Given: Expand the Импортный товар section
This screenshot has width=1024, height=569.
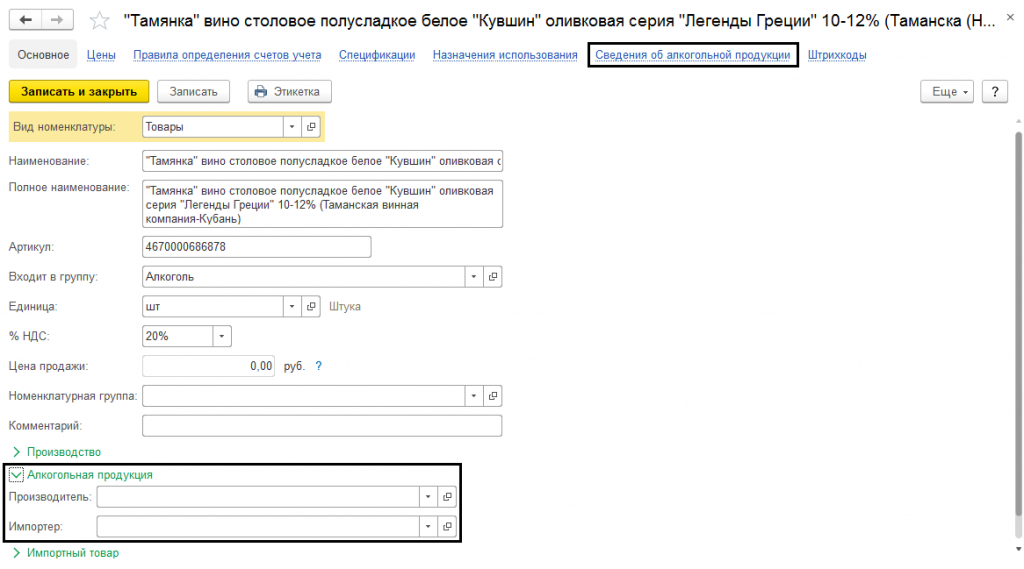Looking at the screenshot, I should pos(16,553).
